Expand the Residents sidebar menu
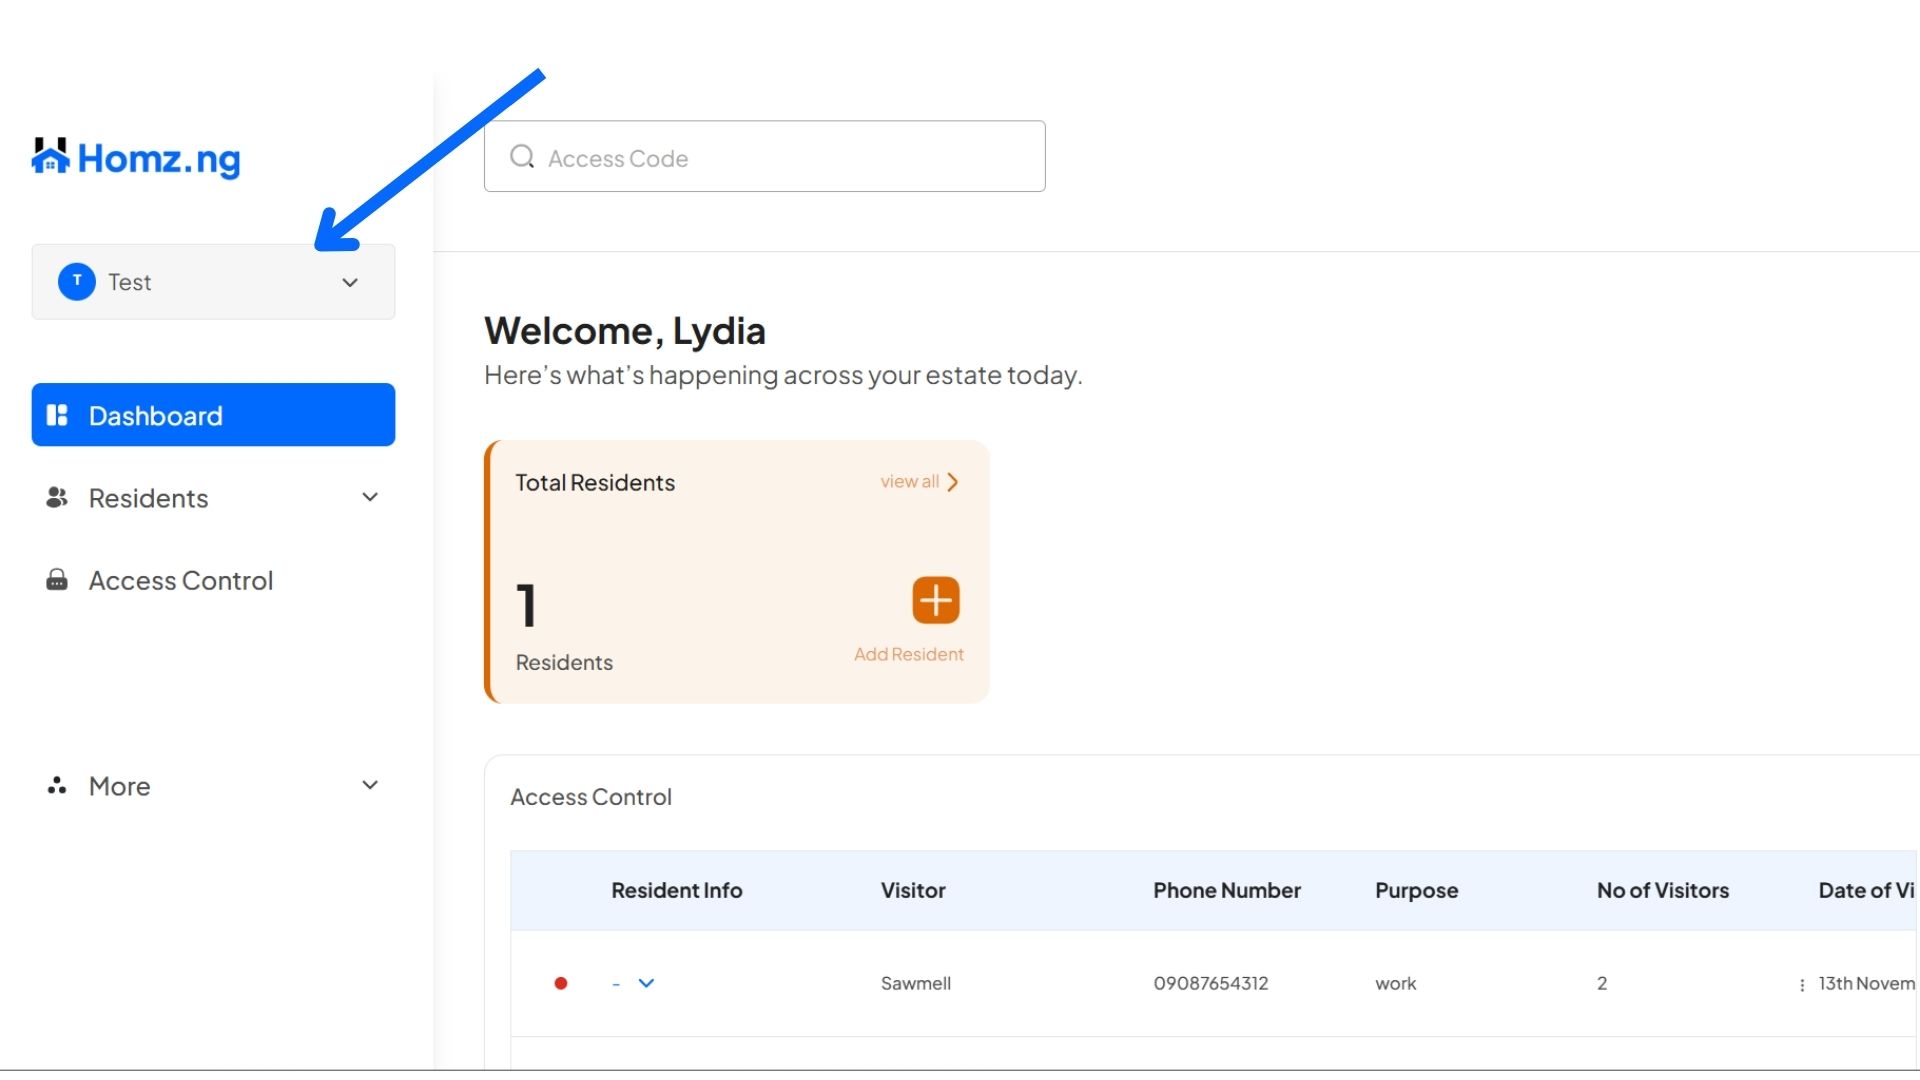 369,497
